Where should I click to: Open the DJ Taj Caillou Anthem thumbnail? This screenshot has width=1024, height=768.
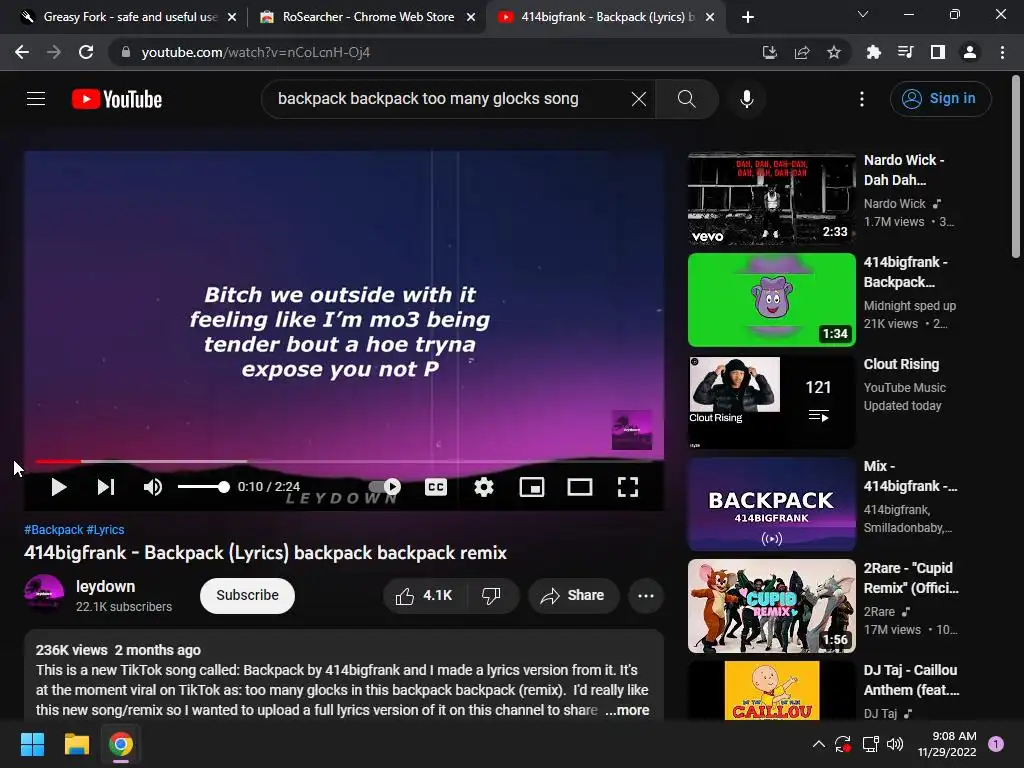pyautogui.click(x=771, y=690)
